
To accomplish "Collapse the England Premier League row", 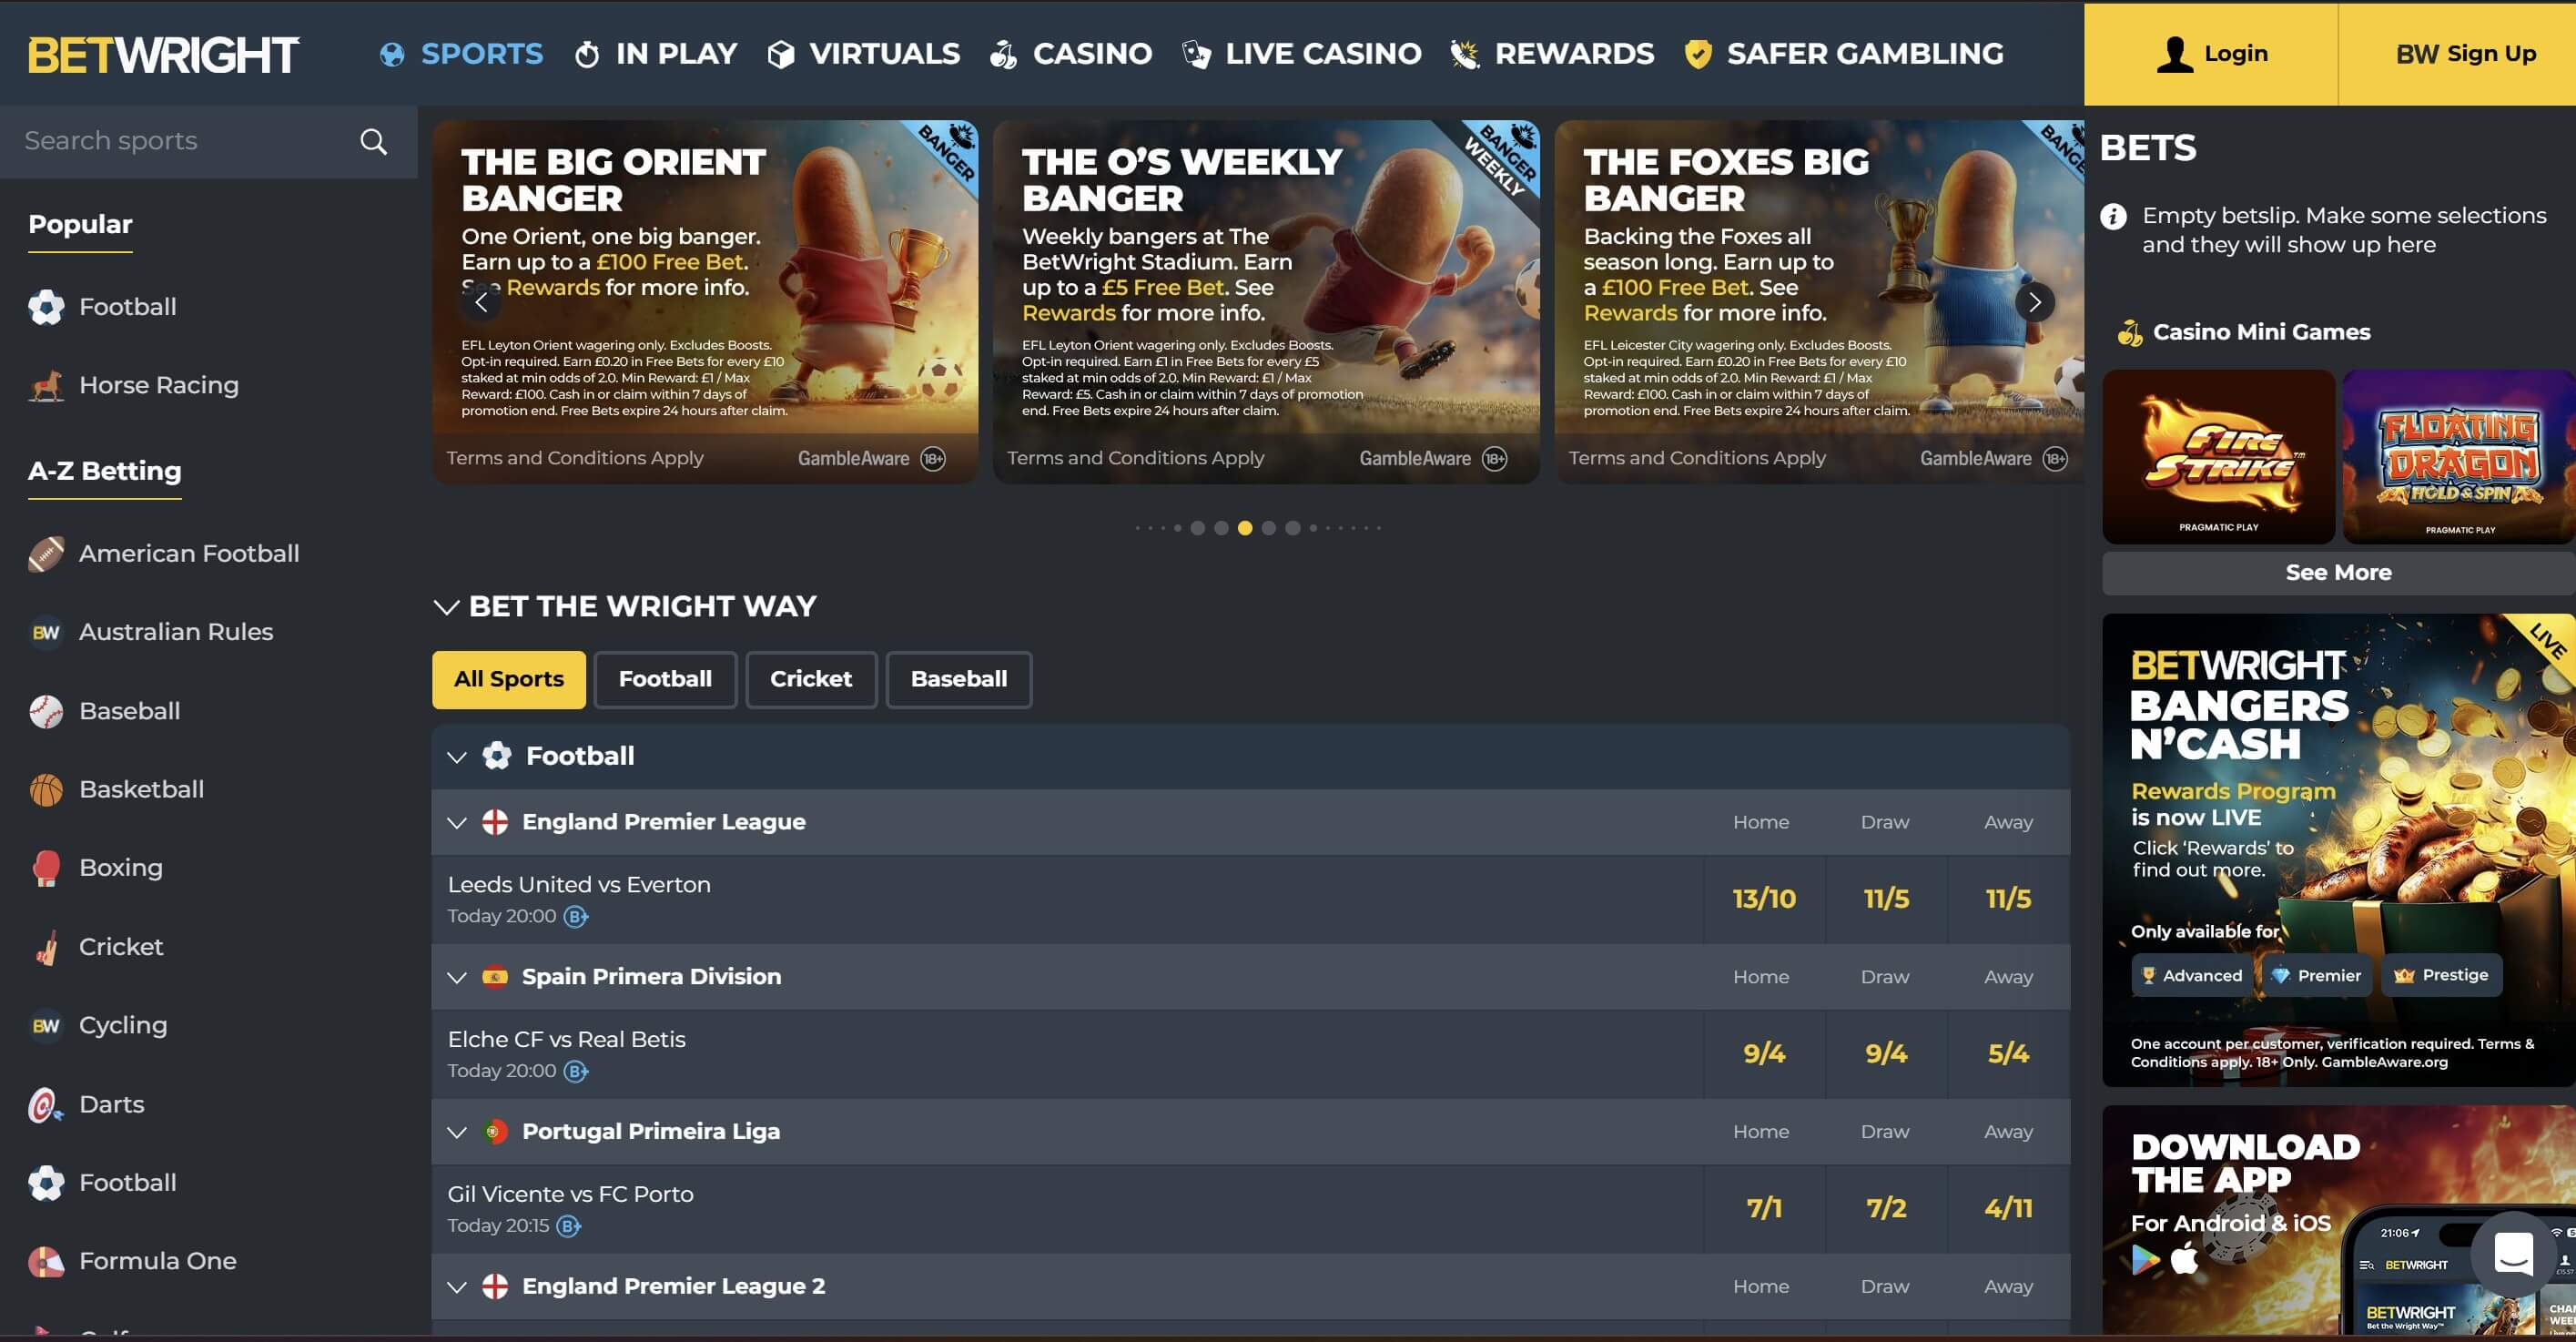I will point(457,823).
